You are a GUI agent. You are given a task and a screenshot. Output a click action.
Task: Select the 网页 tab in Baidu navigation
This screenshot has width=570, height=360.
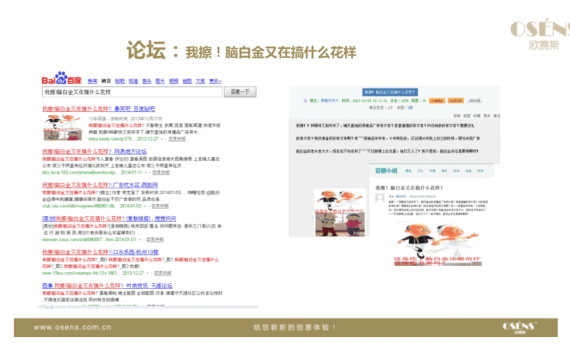tap(106, 81)
